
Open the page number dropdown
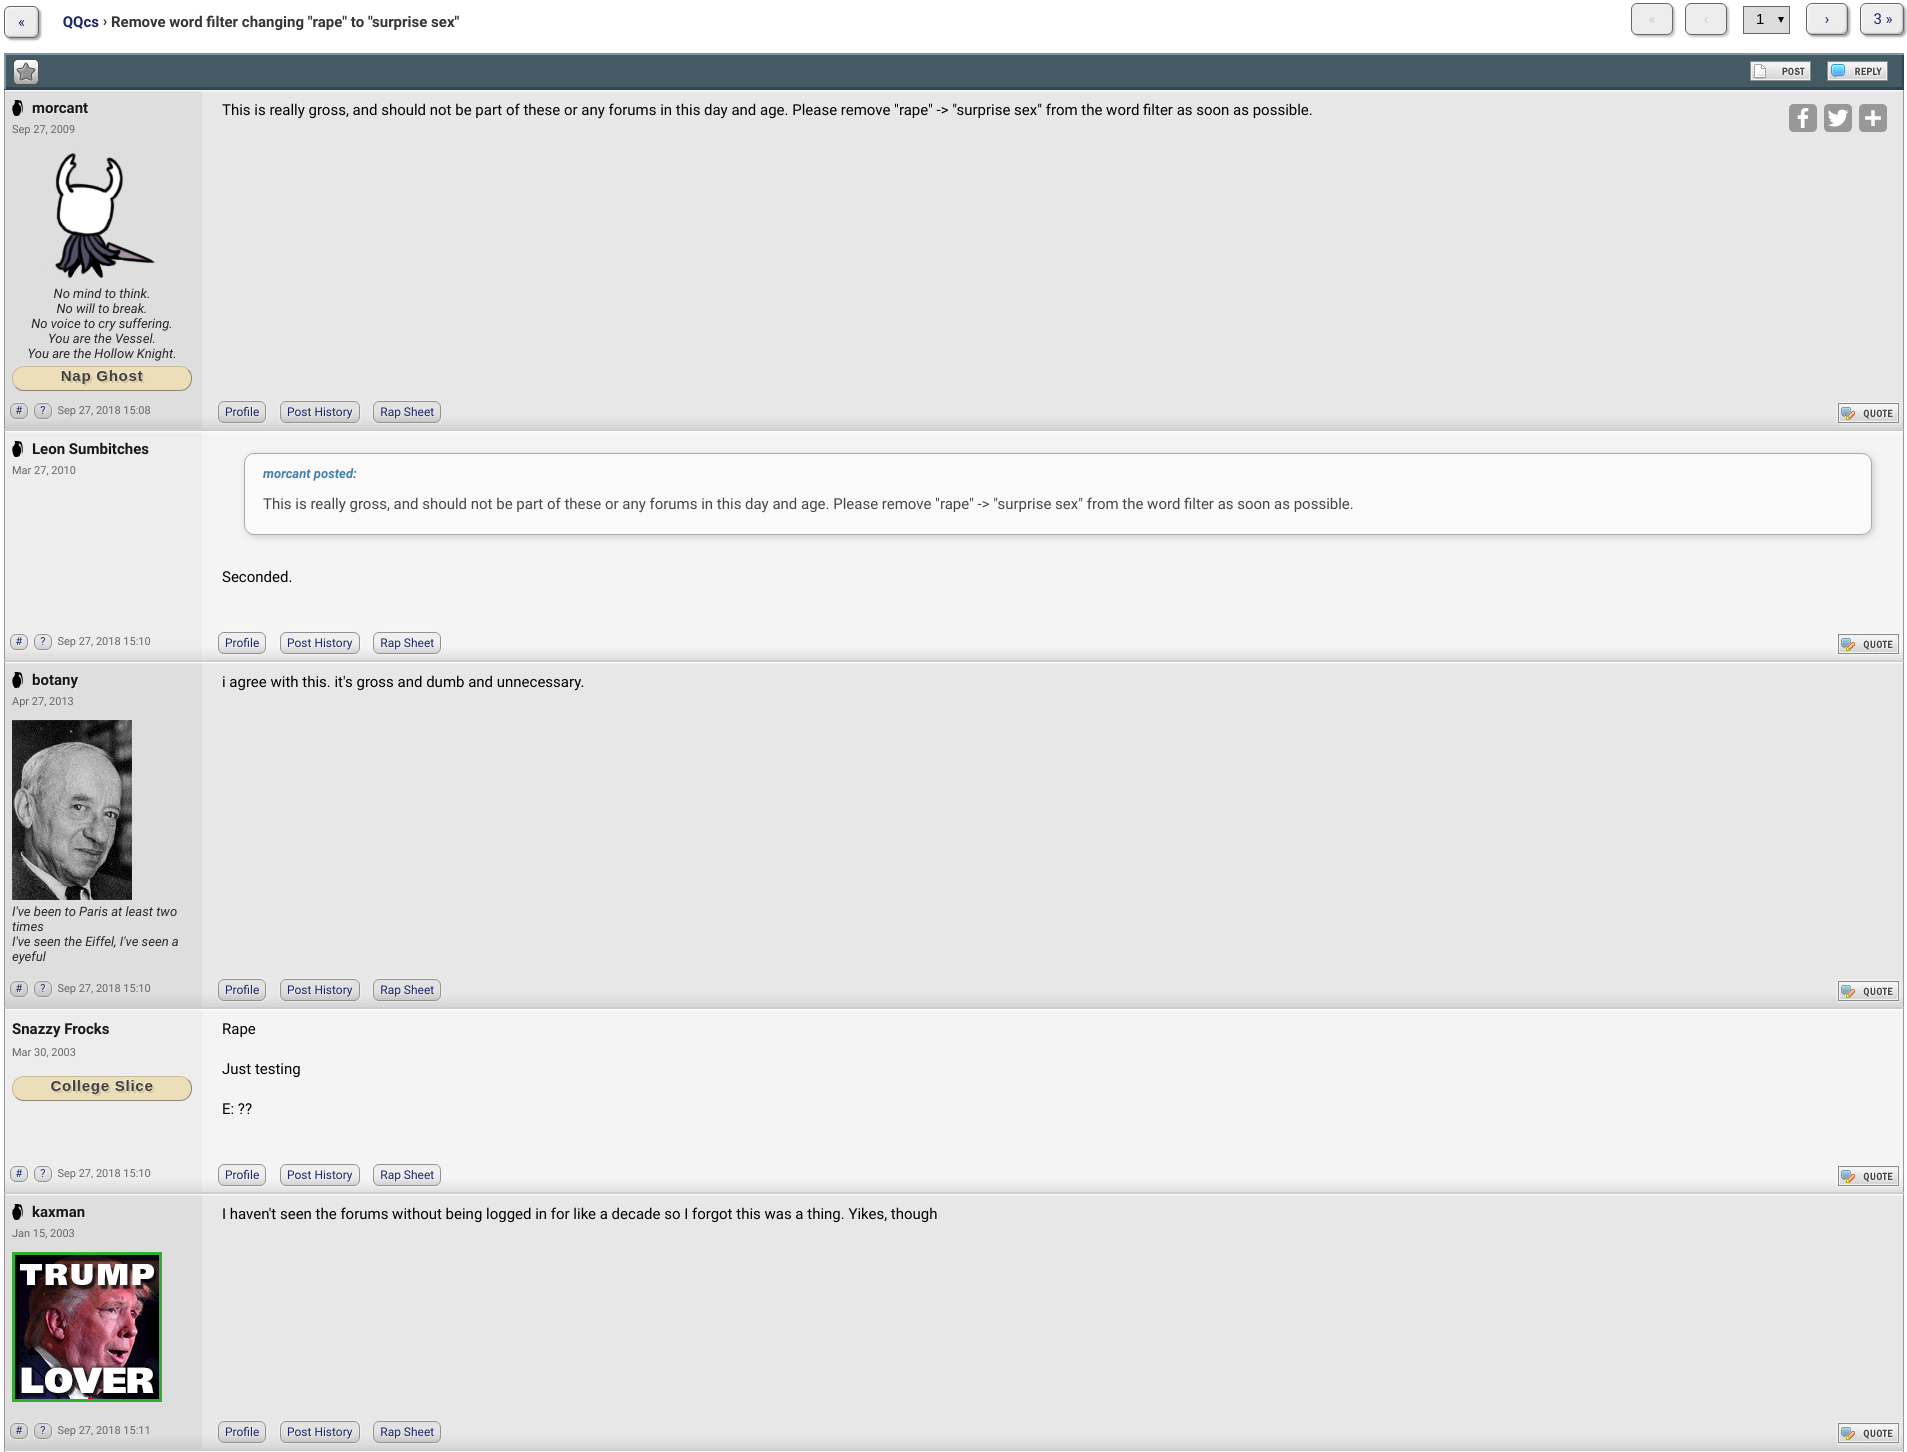(1766, 19)
